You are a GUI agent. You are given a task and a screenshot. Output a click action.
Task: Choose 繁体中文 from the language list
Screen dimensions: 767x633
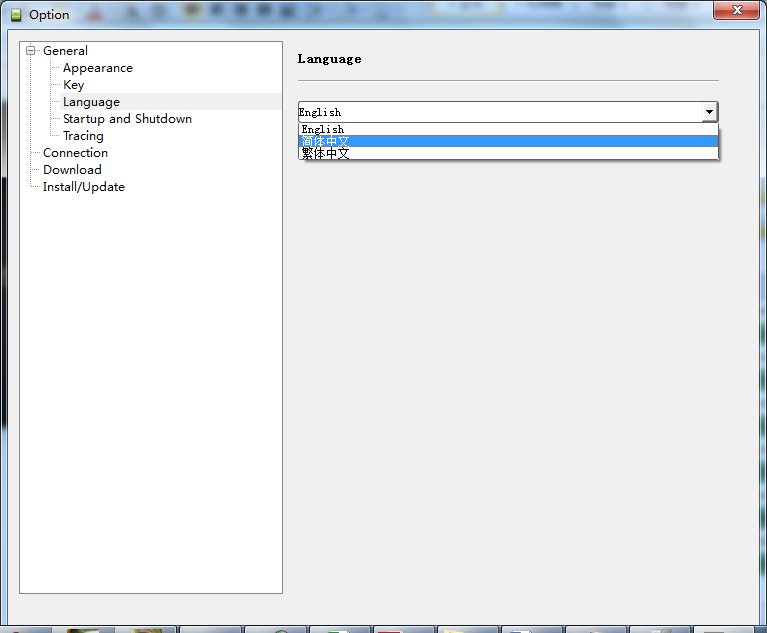(325, 154)
